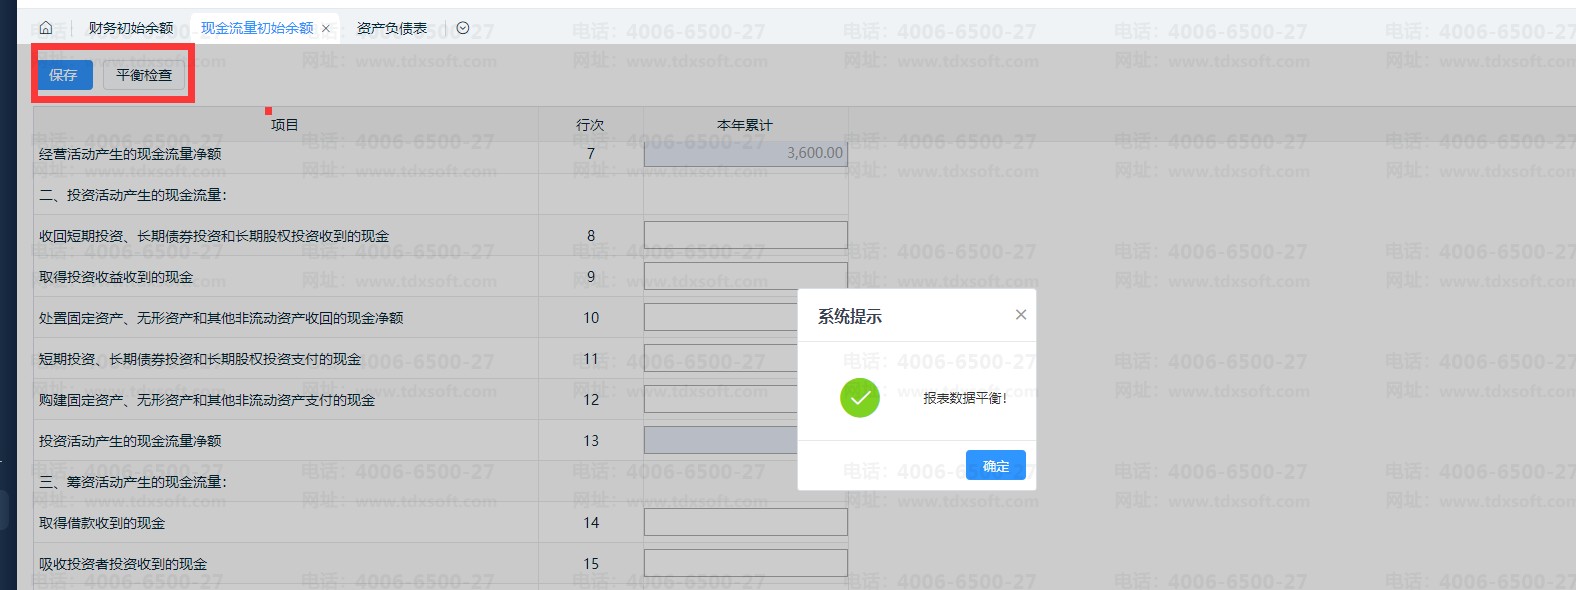Image resolution: width=1576 pixels, height=590 pixels.
Task: Close the 现金流量初始余额 tab
Action: [x=326, y=28]
